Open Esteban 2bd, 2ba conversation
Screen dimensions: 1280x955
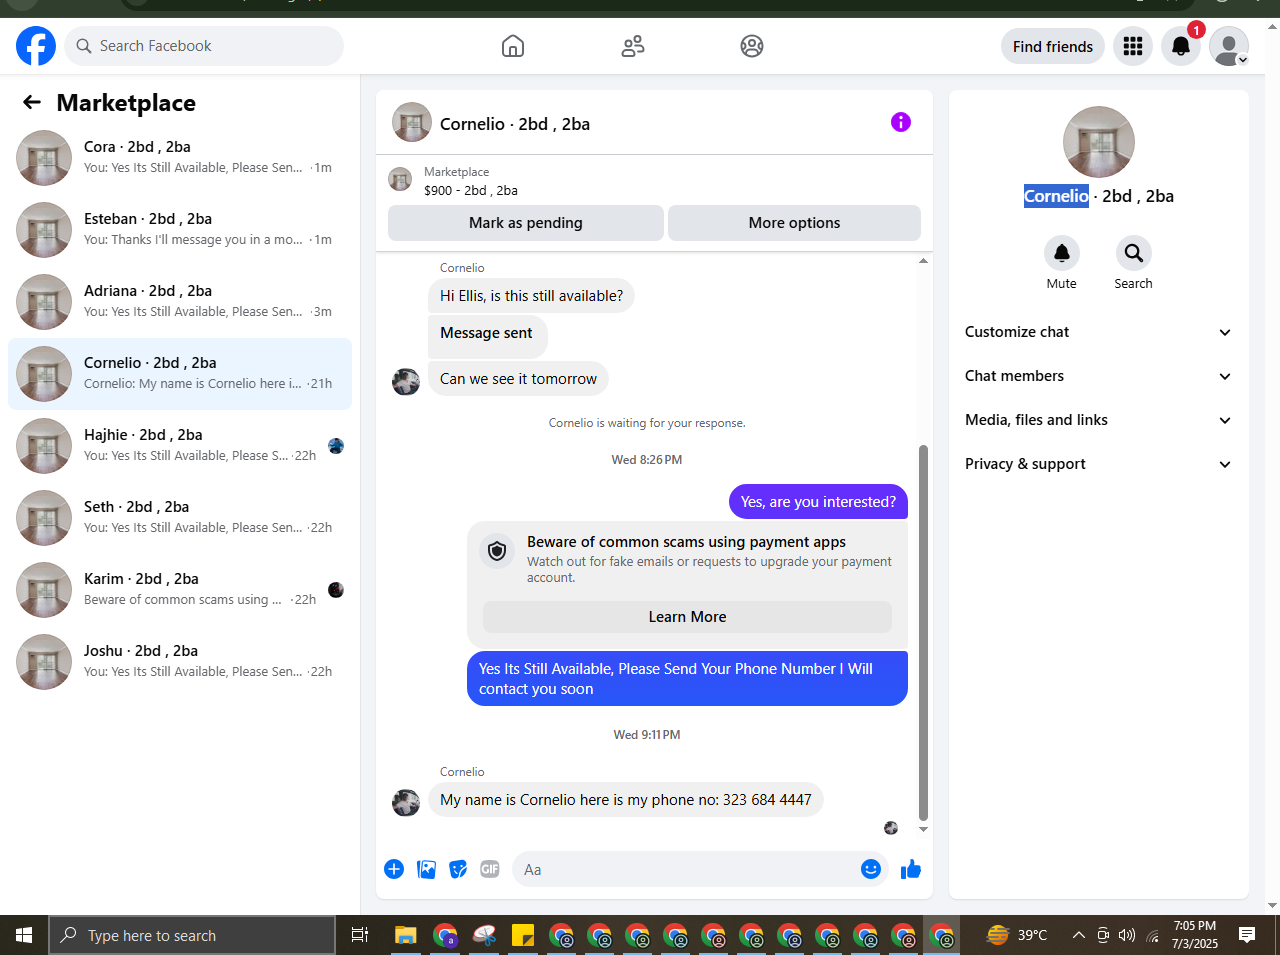pyautogui.click(x=180, y=230)
